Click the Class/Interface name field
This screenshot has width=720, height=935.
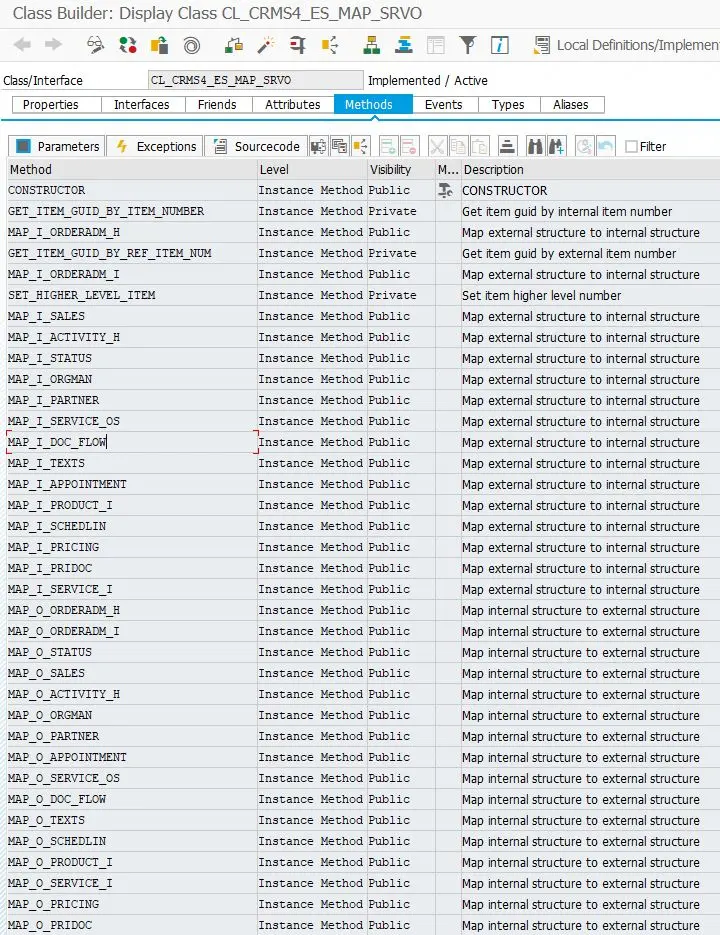coord(255,80)
